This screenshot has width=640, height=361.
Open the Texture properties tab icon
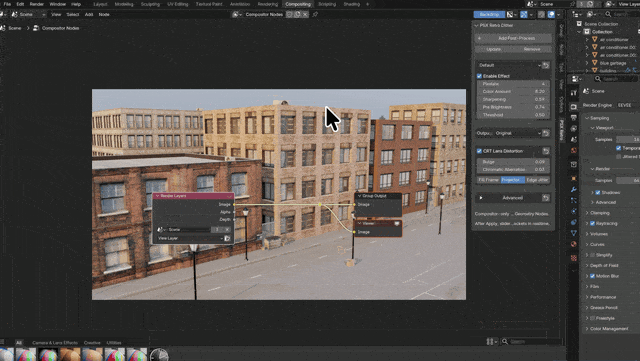(573, 258)
